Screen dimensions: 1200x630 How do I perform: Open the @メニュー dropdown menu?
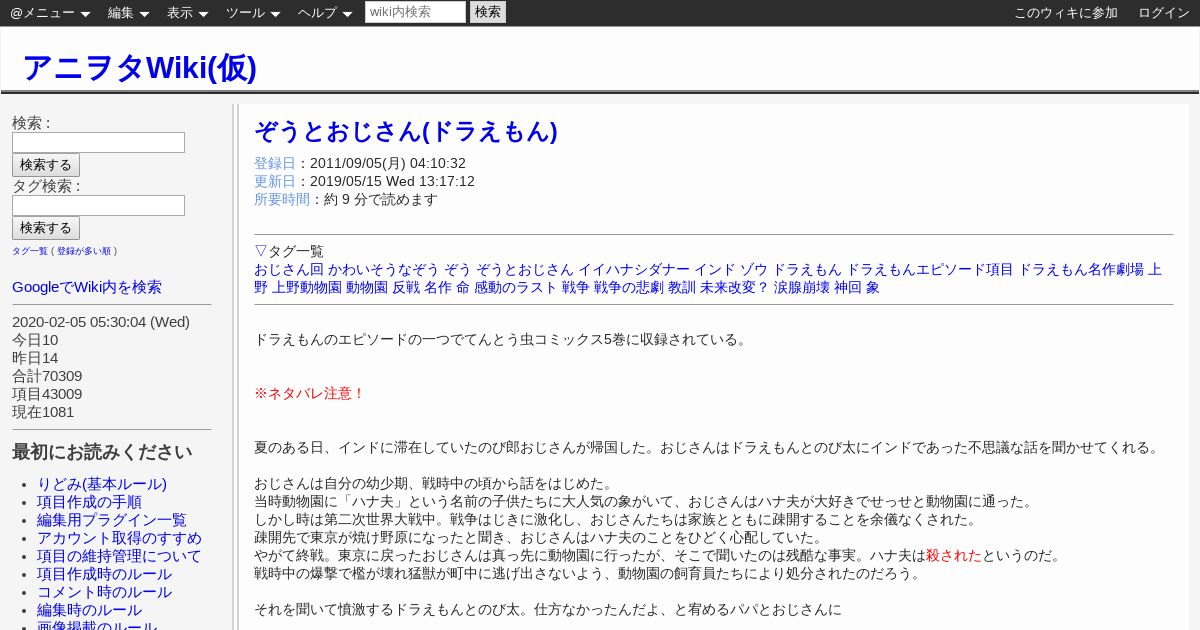tap(50, 13)
